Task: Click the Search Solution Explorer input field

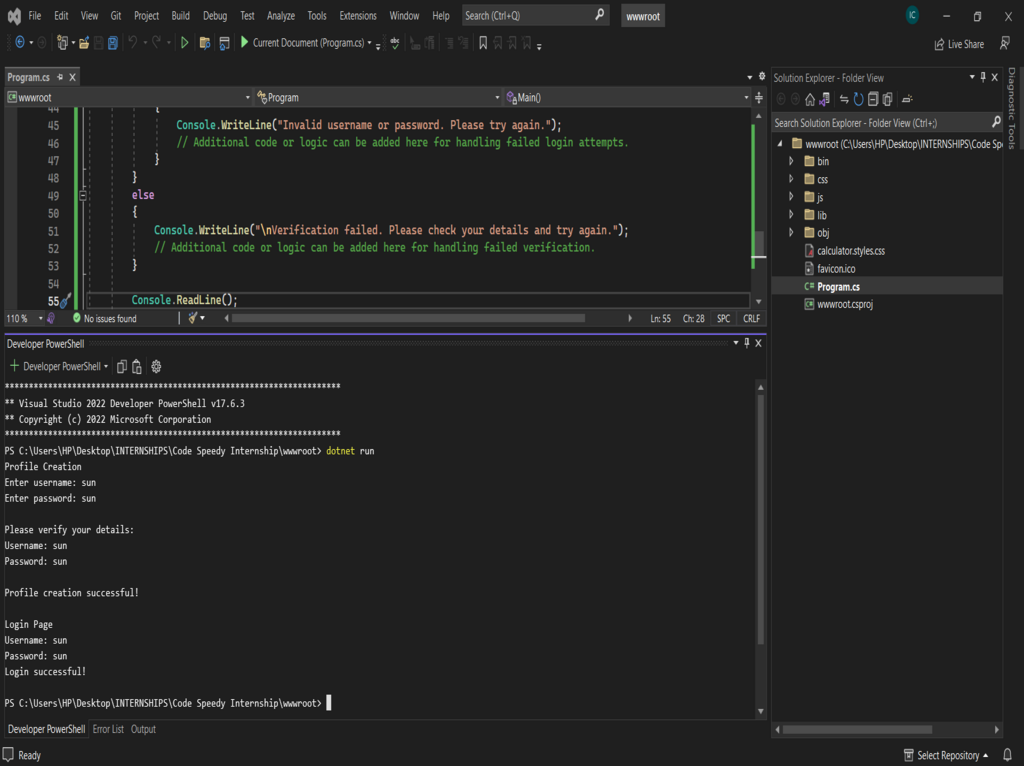Action: (880, 123)
